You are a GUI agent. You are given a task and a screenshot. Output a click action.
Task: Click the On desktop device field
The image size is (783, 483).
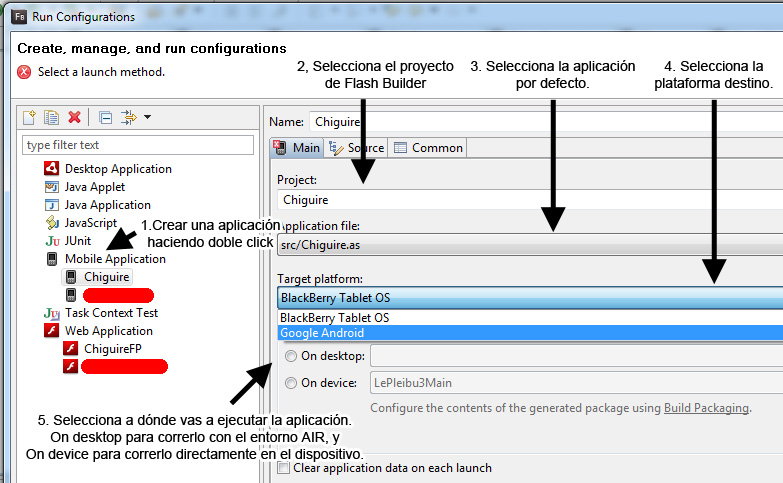577,356
